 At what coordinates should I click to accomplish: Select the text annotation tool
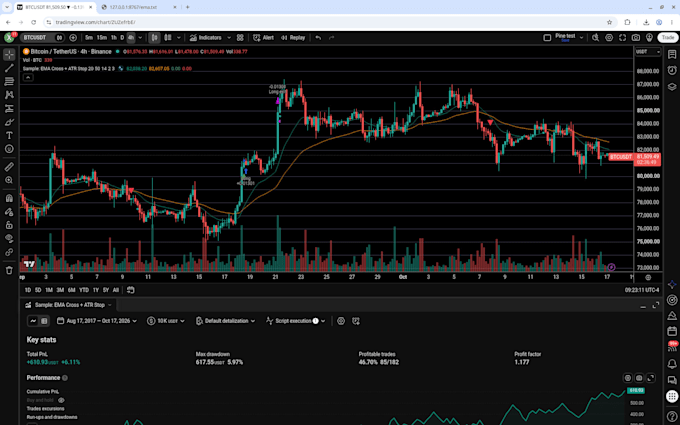coord(9,135)
